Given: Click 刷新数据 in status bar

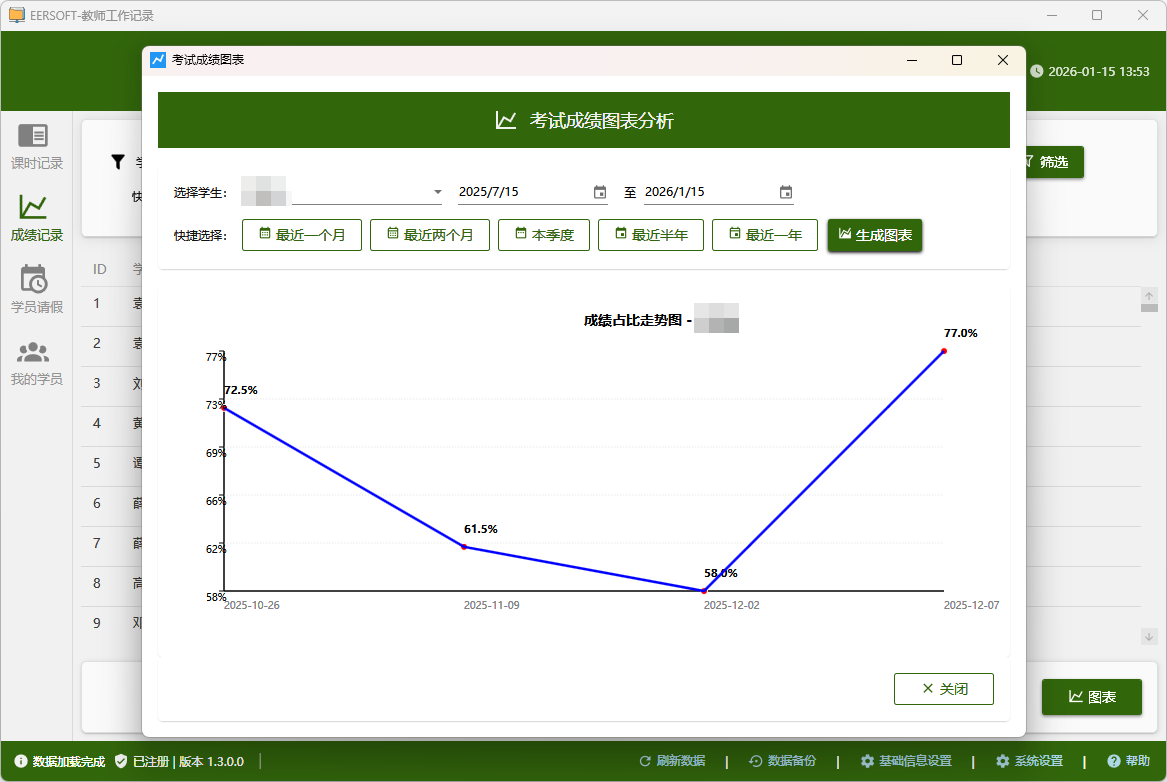Looking at the screenshot, I should click(x=672, y=761).
